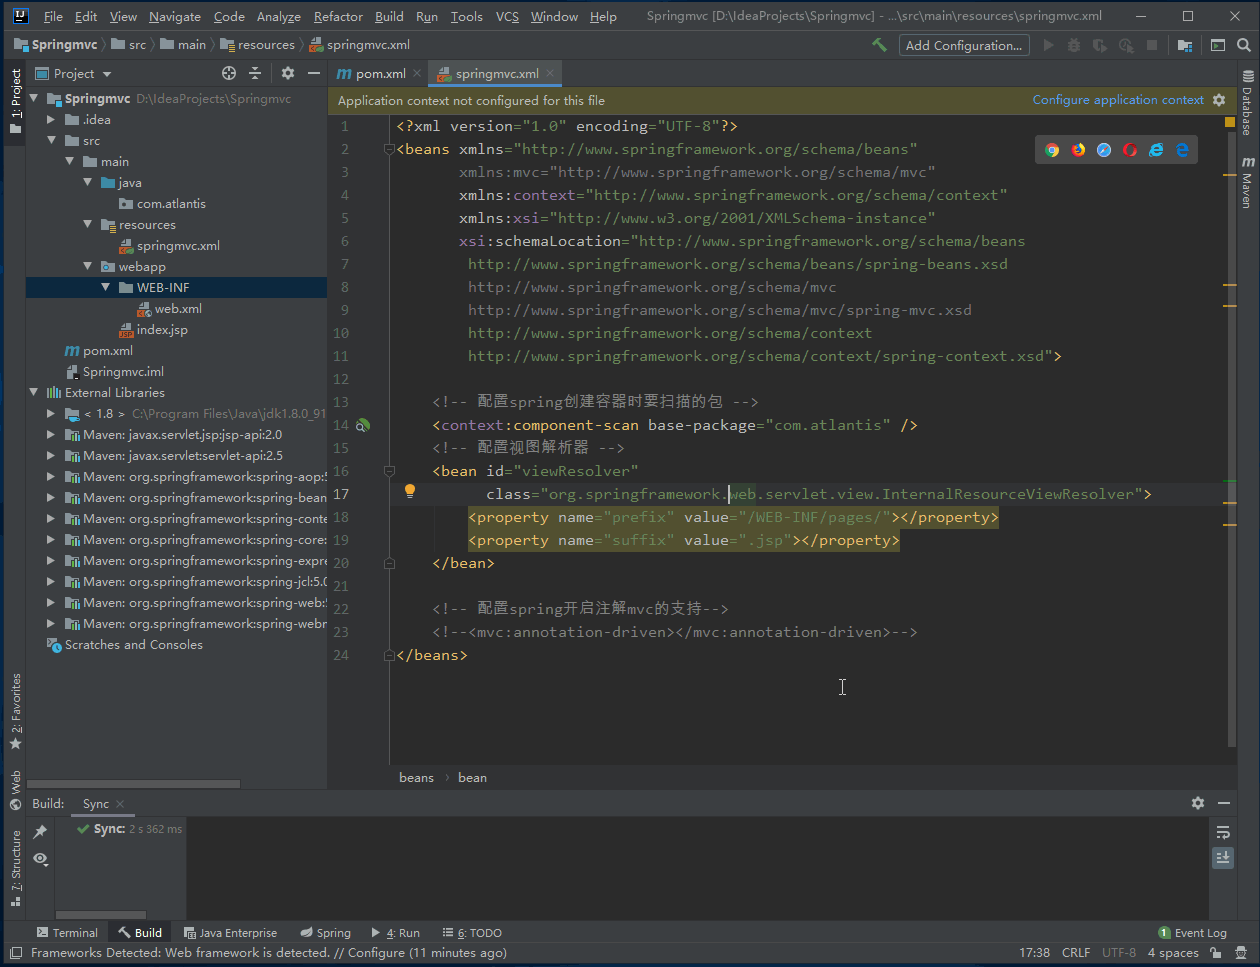The width and height of the screenshot is (1260, 967).
Task: Select web.xml in project tree
Action: (178, 308)
